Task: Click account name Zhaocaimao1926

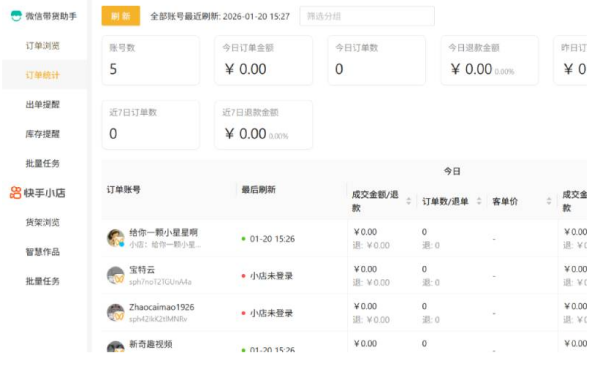Action: (x=161, y=307)
